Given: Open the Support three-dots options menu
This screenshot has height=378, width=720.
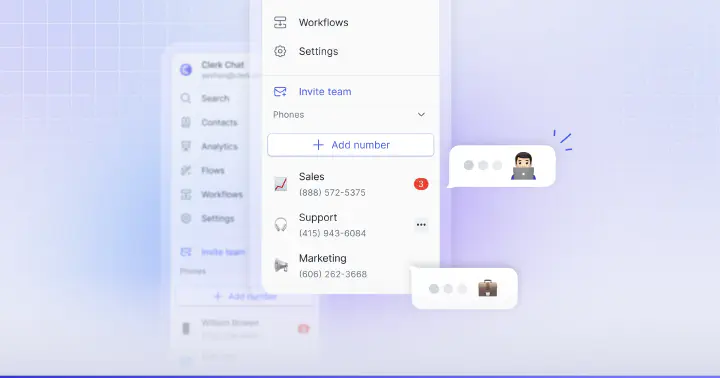Looking at the screenshot, I should pos(421,225).
